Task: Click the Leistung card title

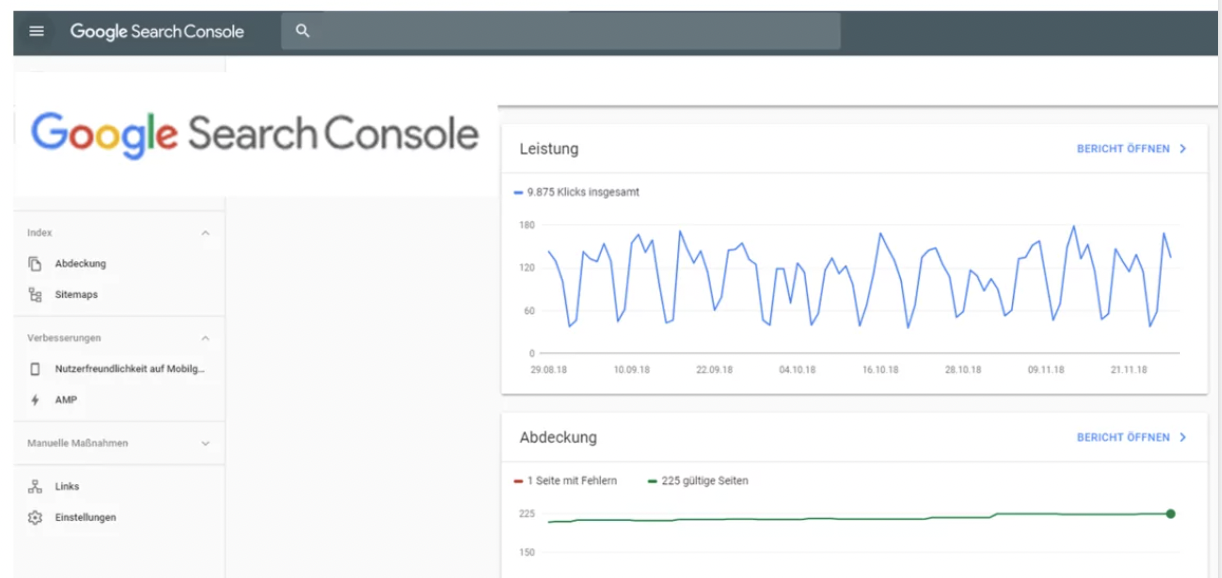Action: (x=549, y=149)
